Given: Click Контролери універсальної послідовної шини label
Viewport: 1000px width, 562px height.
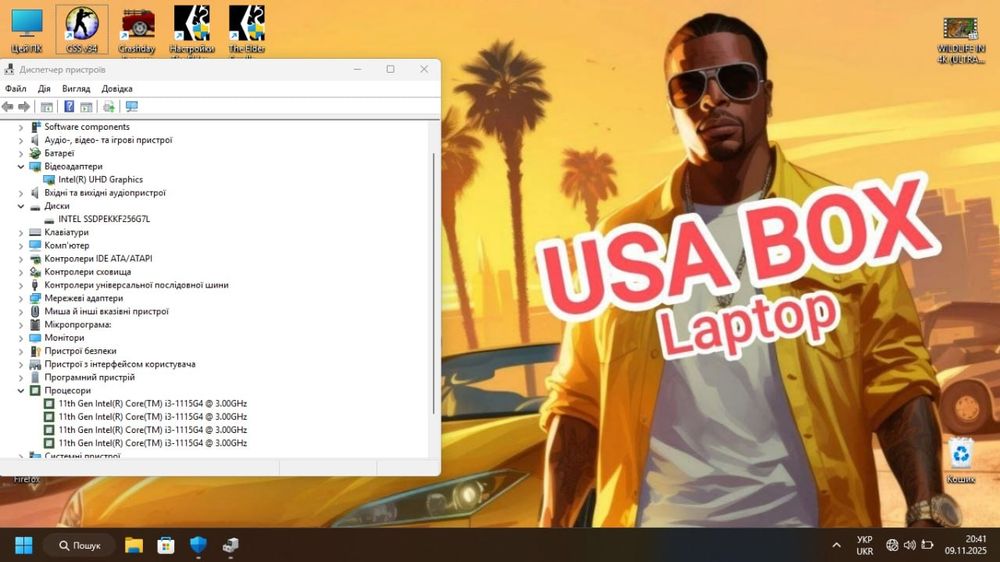Looking at the screenshot, I should (136, 285).
